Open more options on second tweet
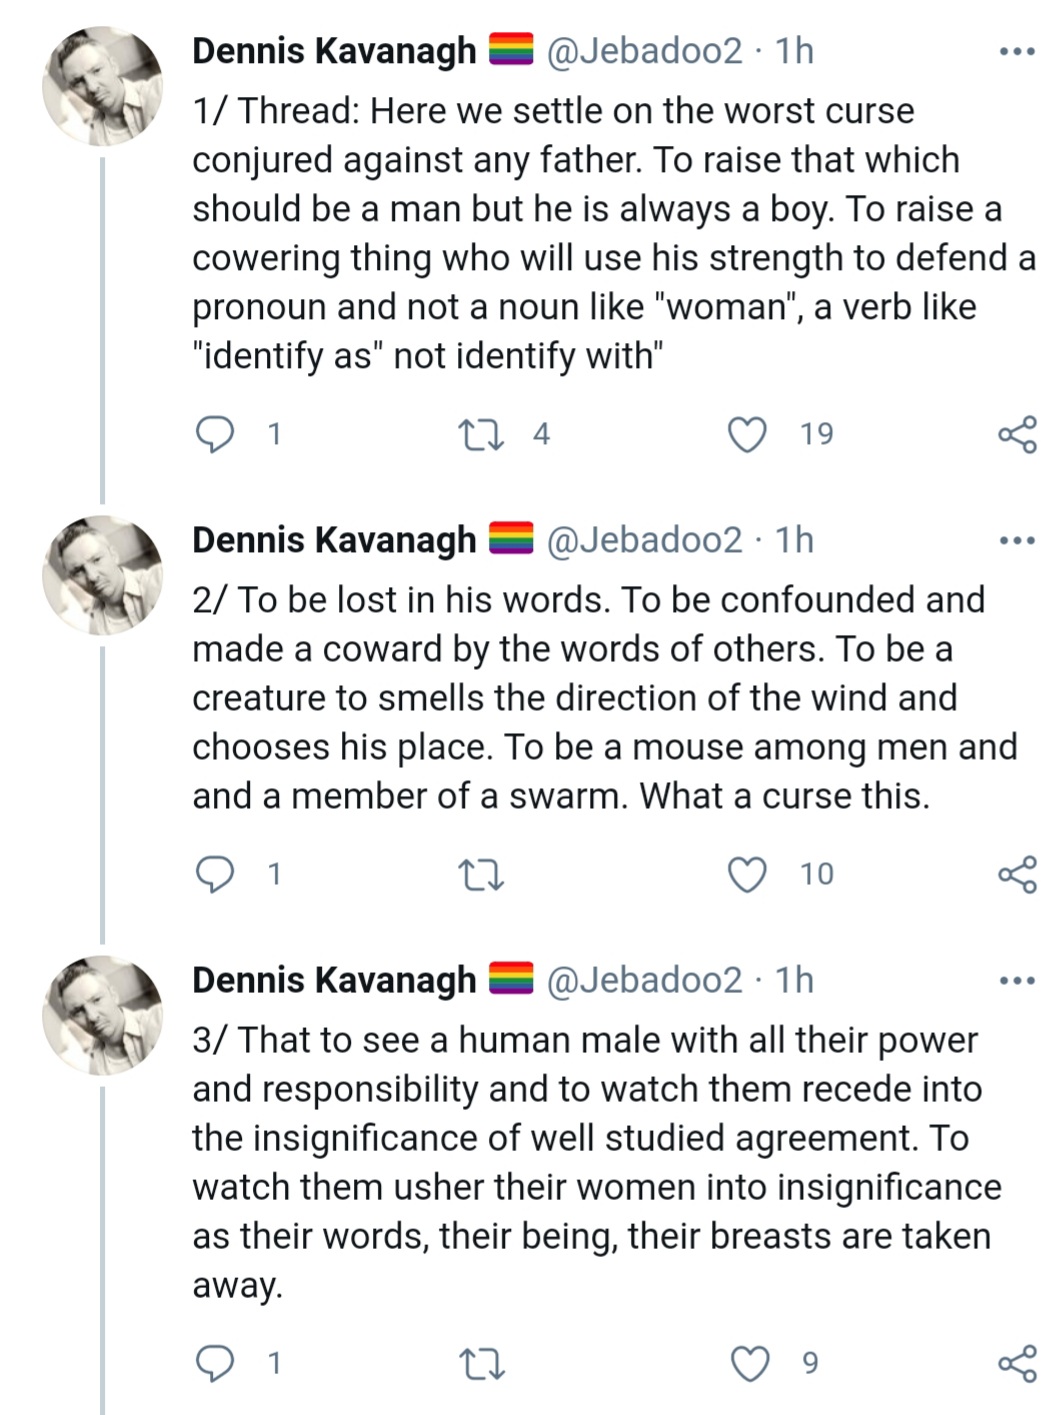The height and width of the screenshot is (1415, 1046). click(x=1017, y=541)
